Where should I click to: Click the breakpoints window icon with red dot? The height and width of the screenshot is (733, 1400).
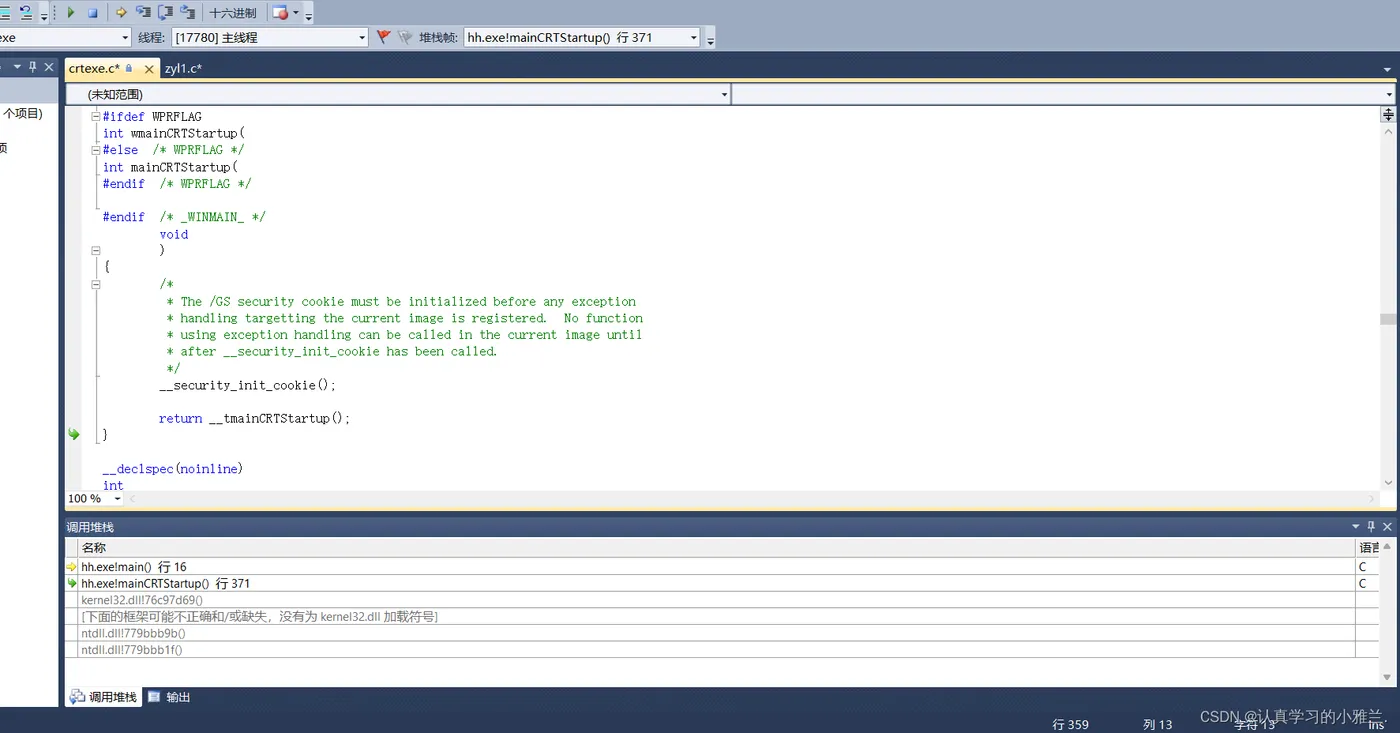pyautogui.click(x=280, y=13)
